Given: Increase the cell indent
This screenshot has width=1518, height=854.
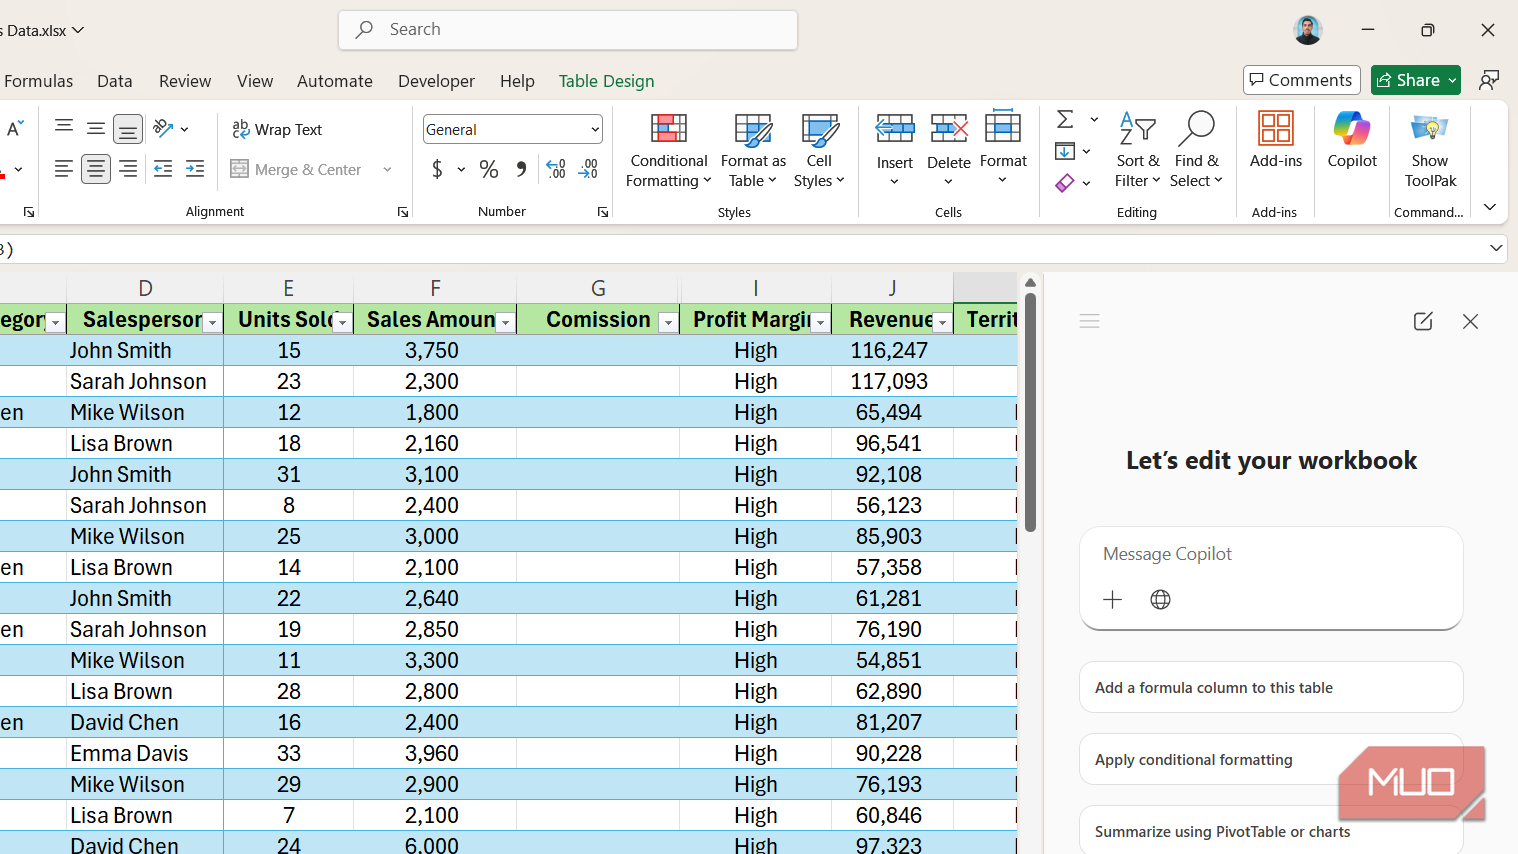Looking at the screenshot, I should pyautogui.click(x=195, y=169).
